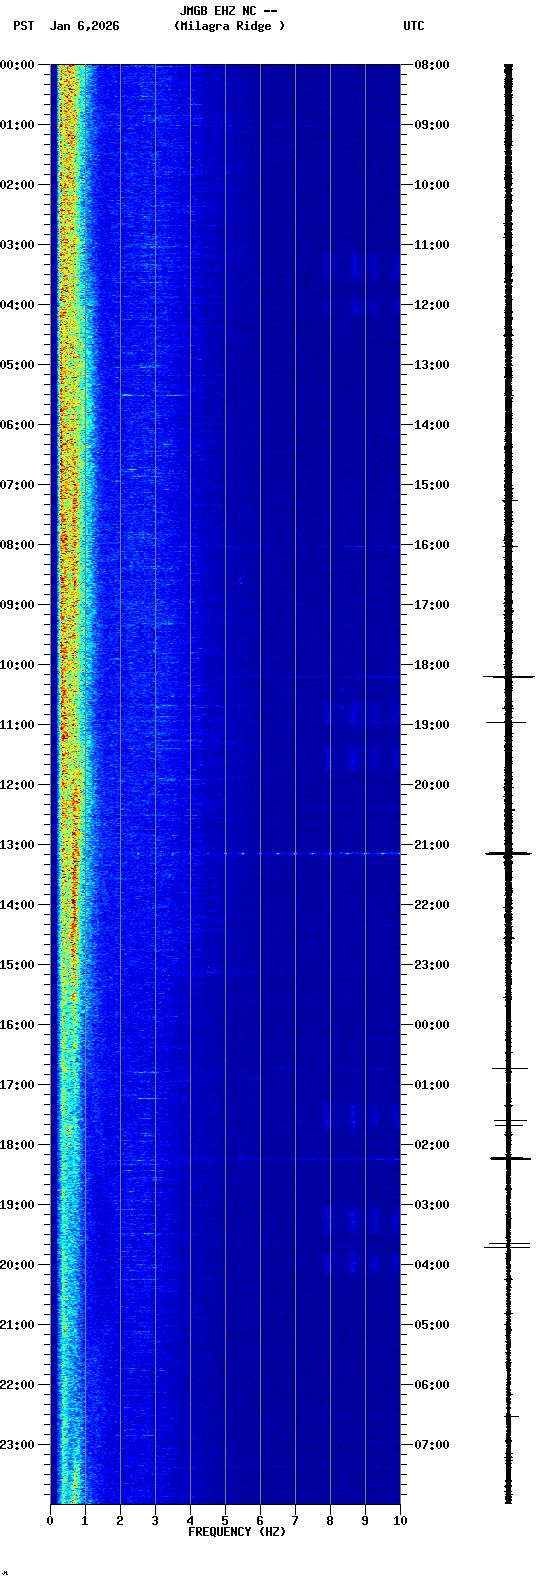Click the 16:00 UTC time label

click(432, 545)
